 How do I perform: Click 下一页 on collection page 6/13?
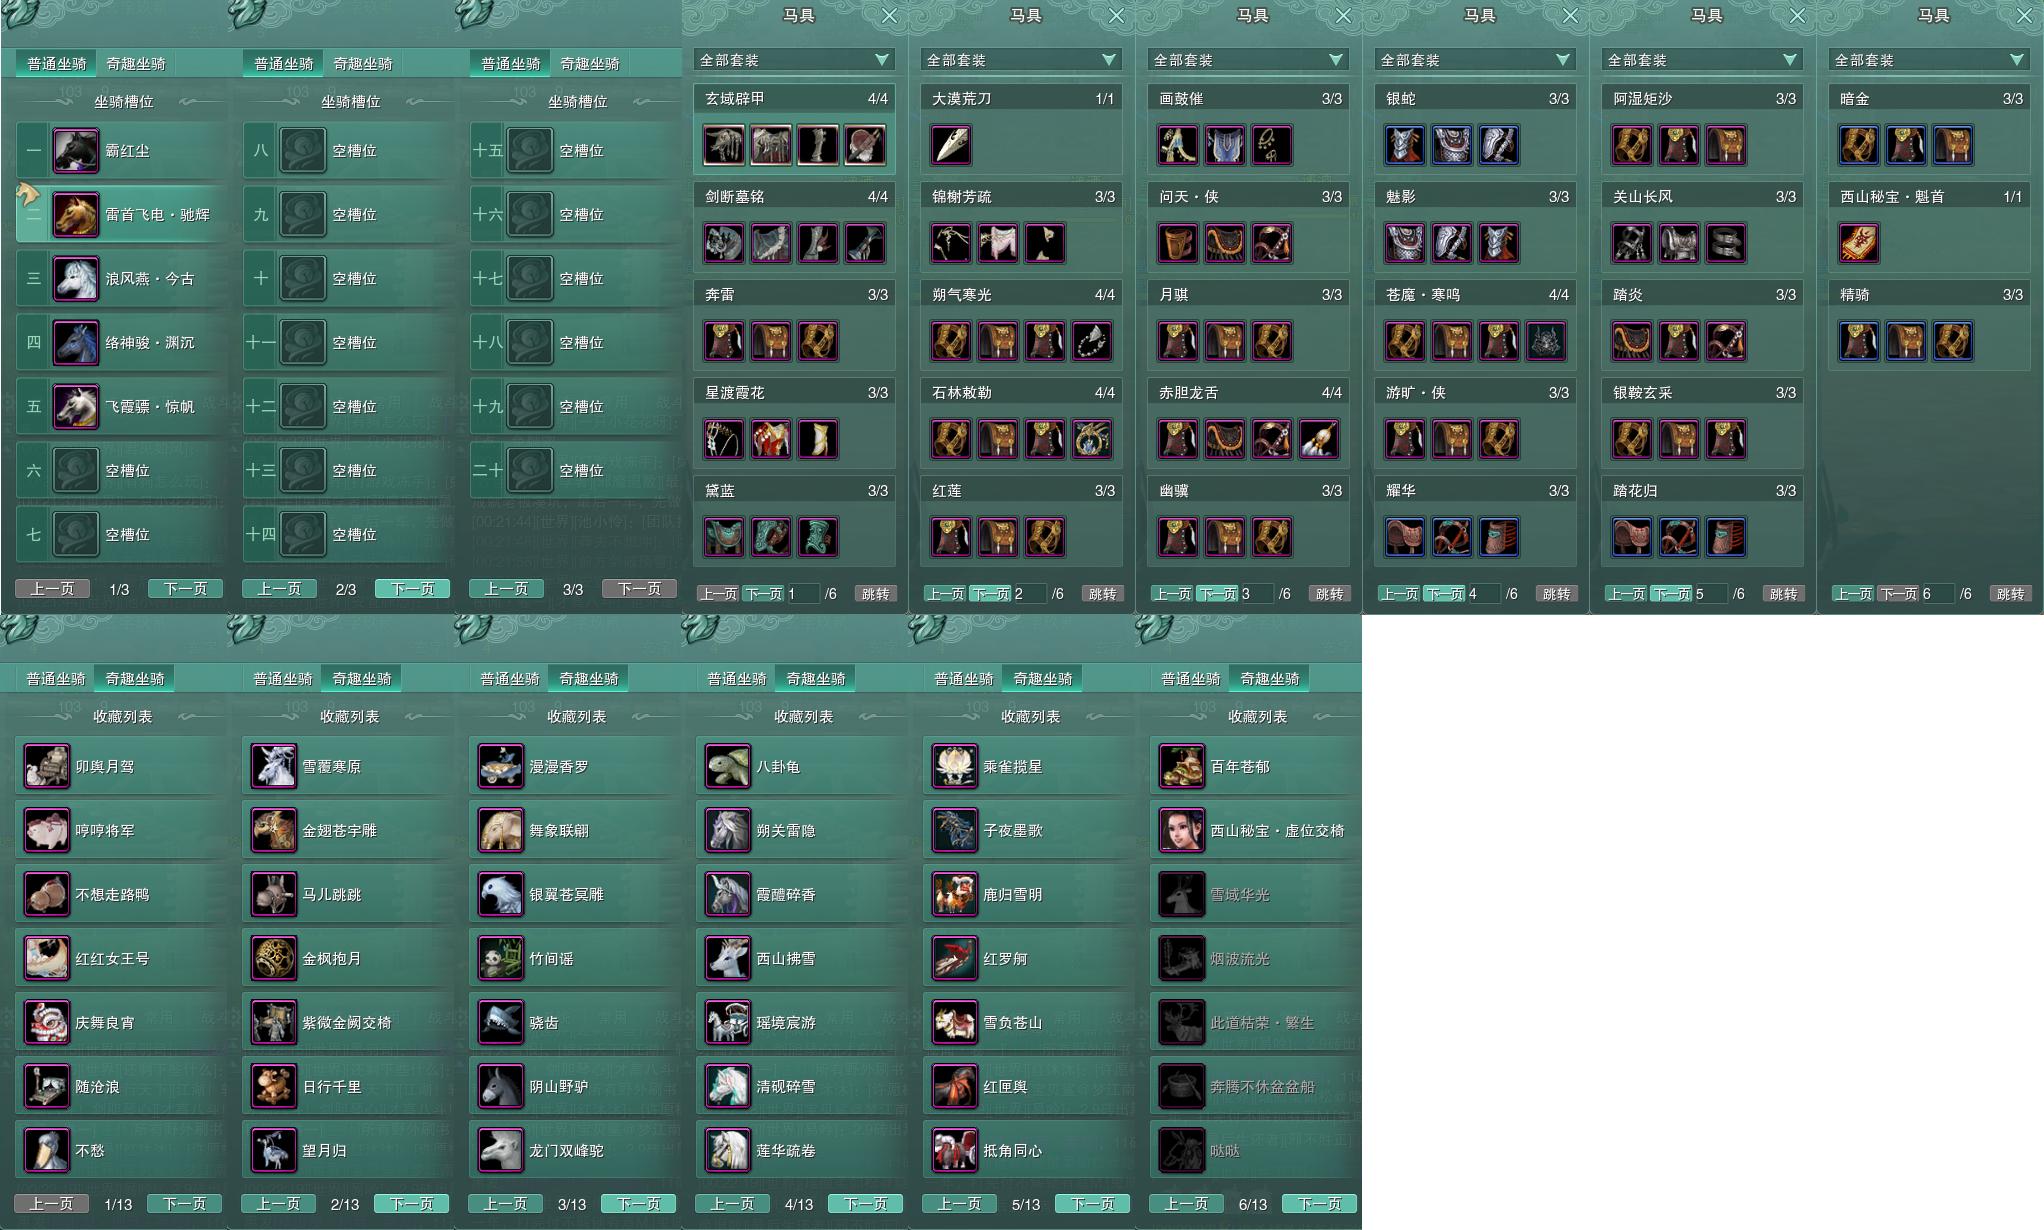(1319, 1204)
